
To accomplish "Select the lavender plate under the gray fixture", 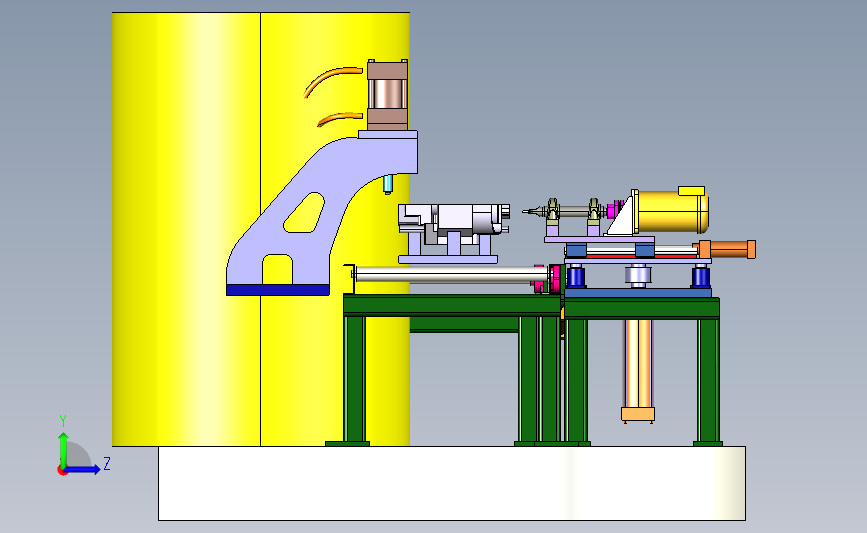I will pyautogui.click(x=448, y=259).
